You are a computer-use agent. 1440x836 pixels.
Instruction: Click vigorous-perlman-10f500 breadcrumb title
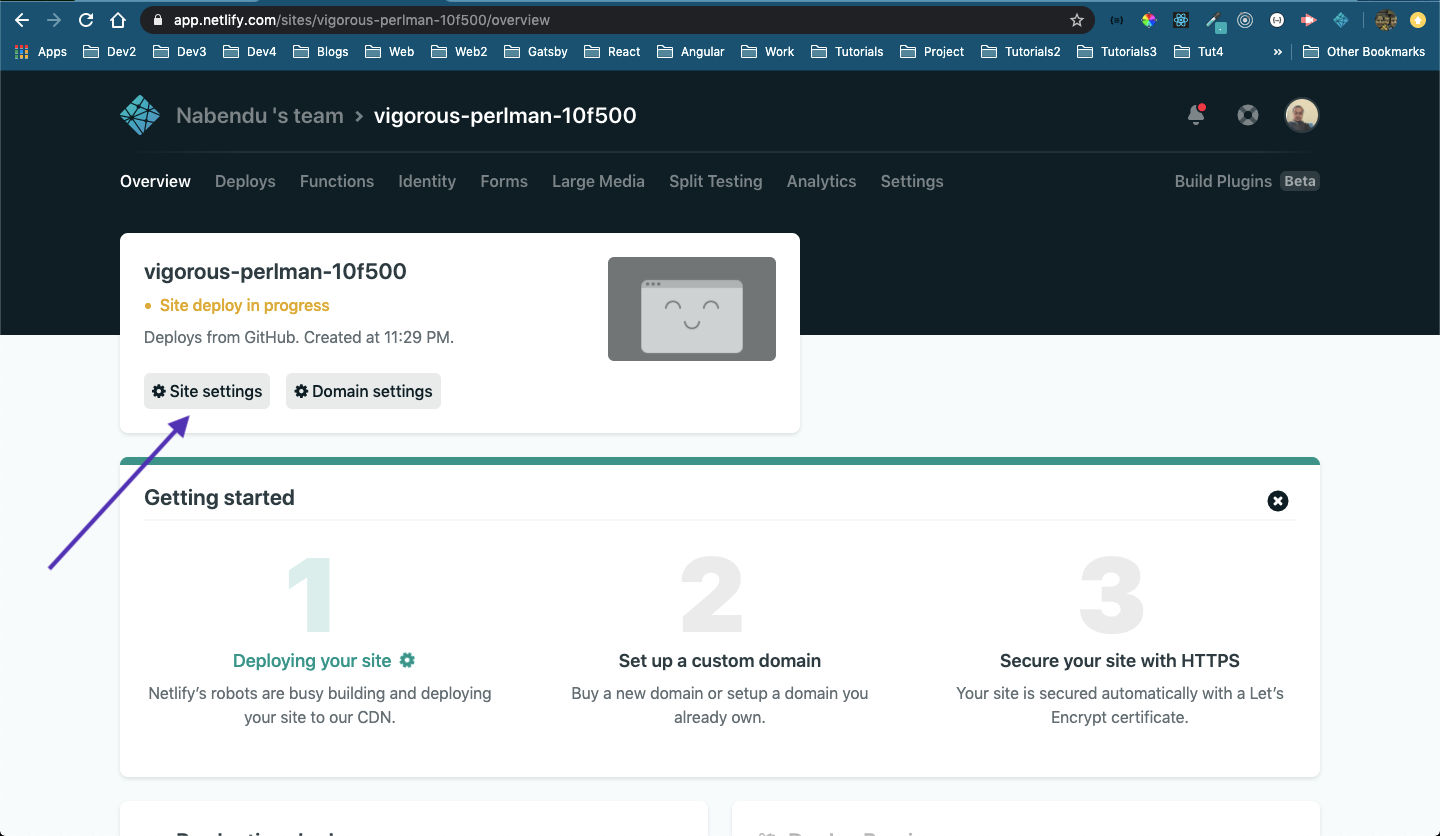pos(505,115)
